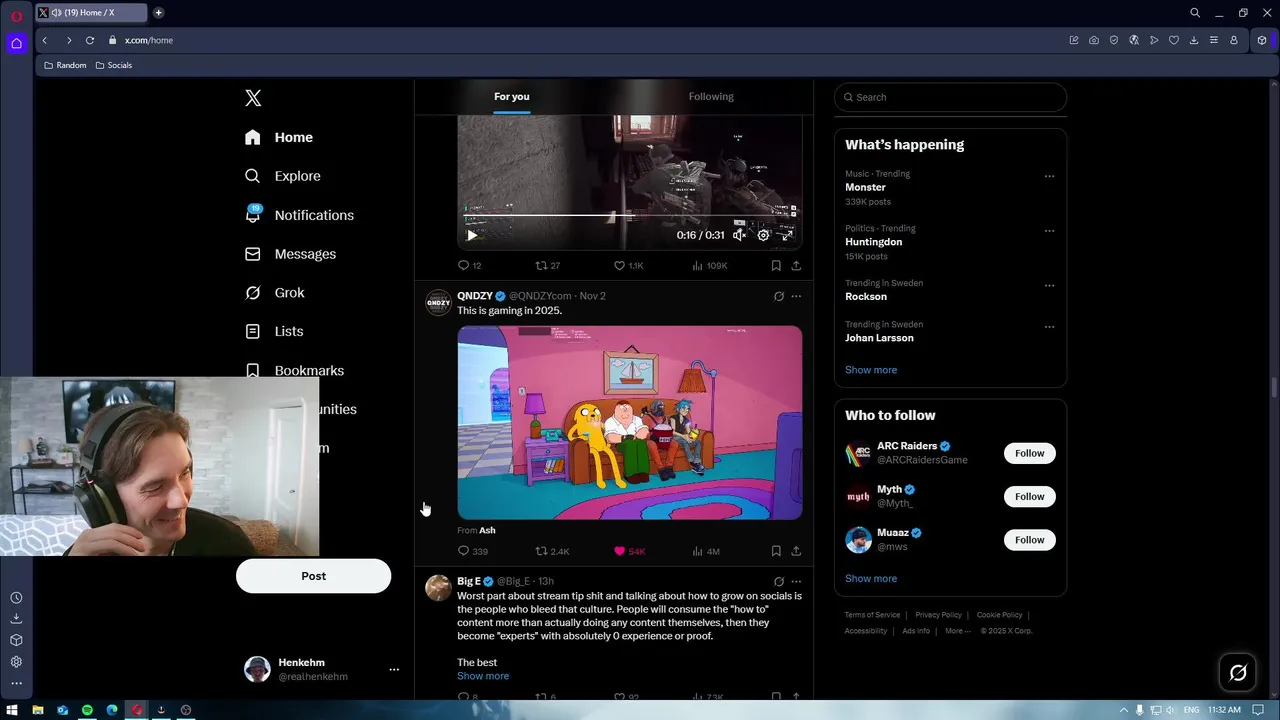This screenshot has height=720, width=1280.
Task: Open Big E profile avatar
Action: click(x=439, y=588)
